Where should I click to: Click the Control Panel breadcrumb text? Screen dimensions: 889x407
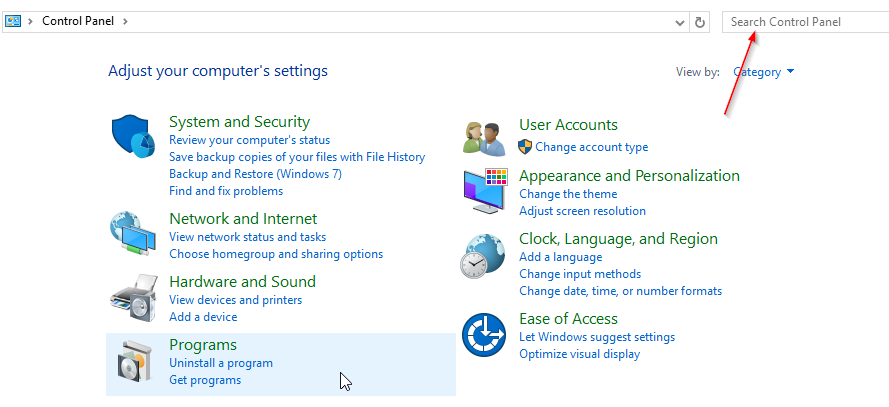[78, 22]
